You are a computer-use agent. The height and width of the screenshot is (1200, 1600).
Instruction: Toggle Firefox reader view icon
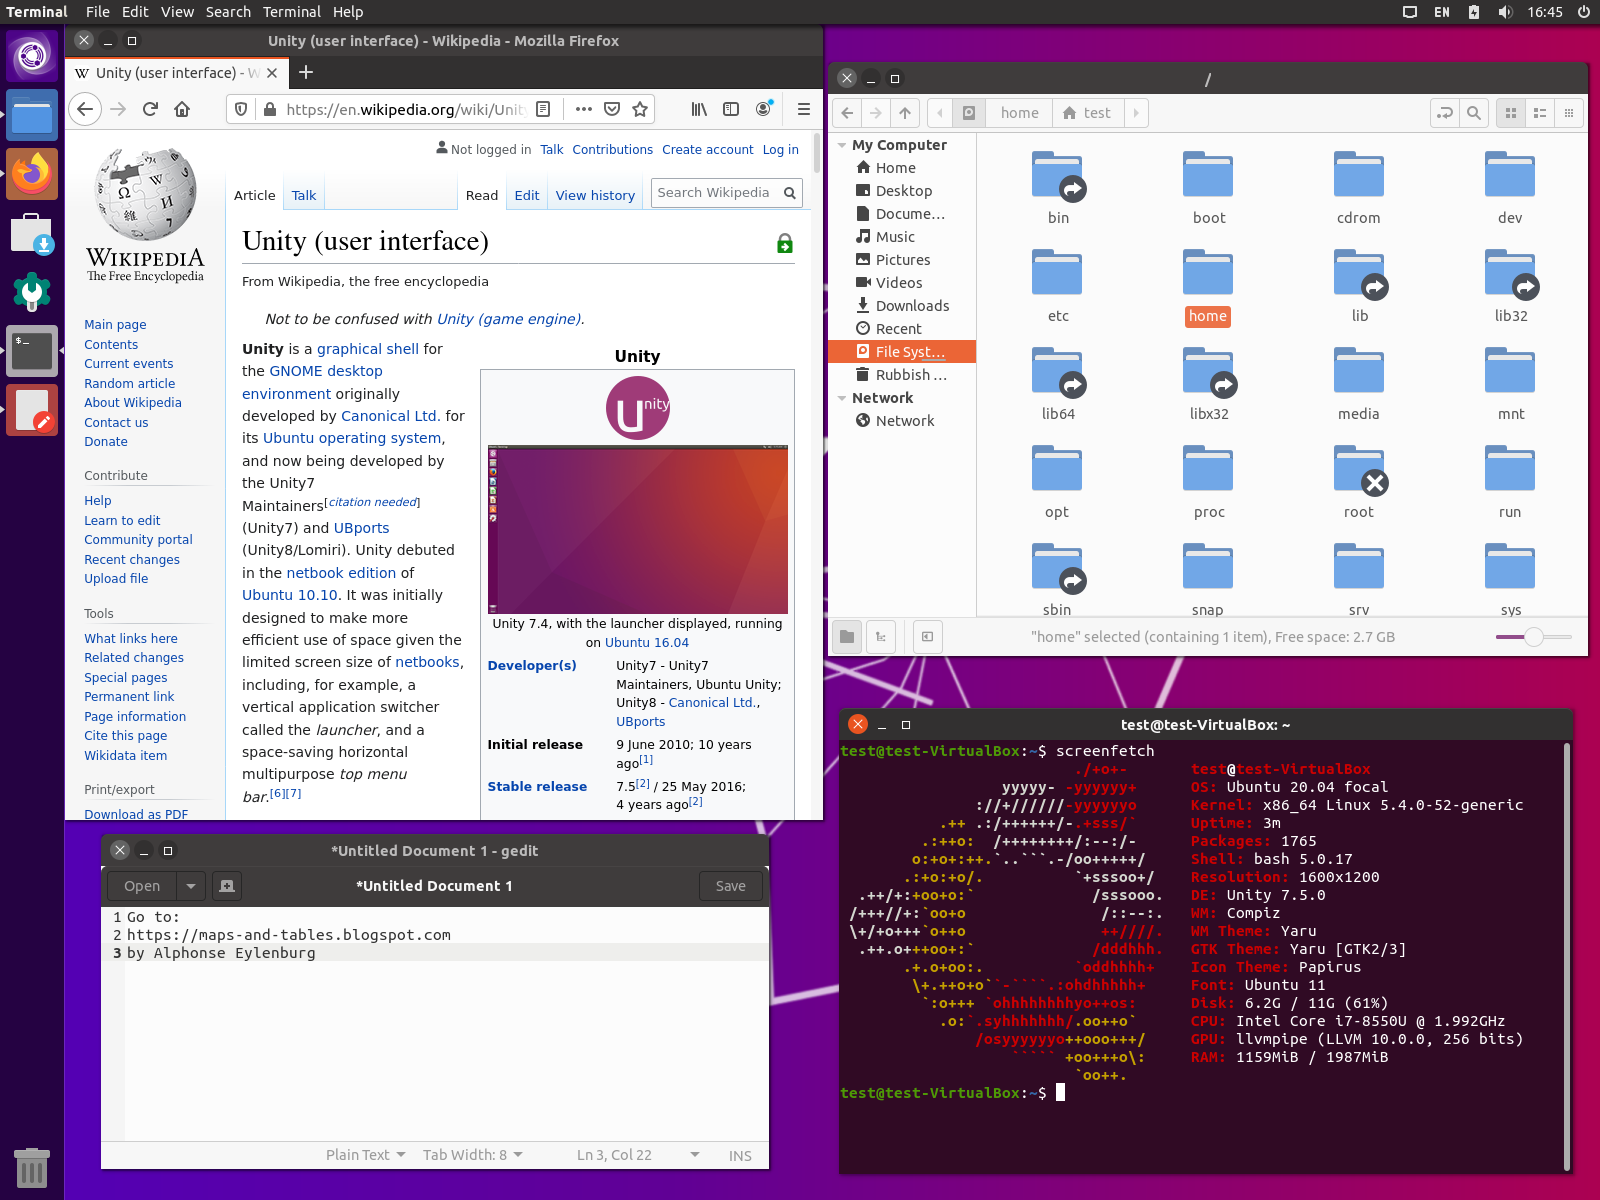click(x=543, y=109)
